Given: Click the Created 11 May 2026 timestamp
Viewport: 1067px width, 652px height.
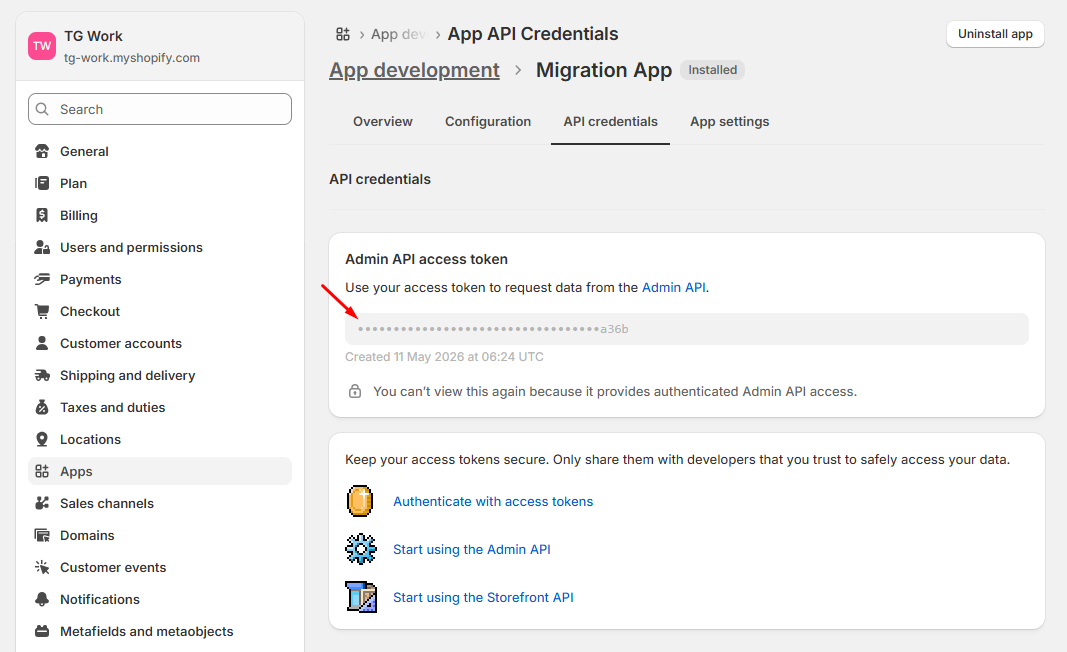Looking at the screenshot, I should point(444,357).
